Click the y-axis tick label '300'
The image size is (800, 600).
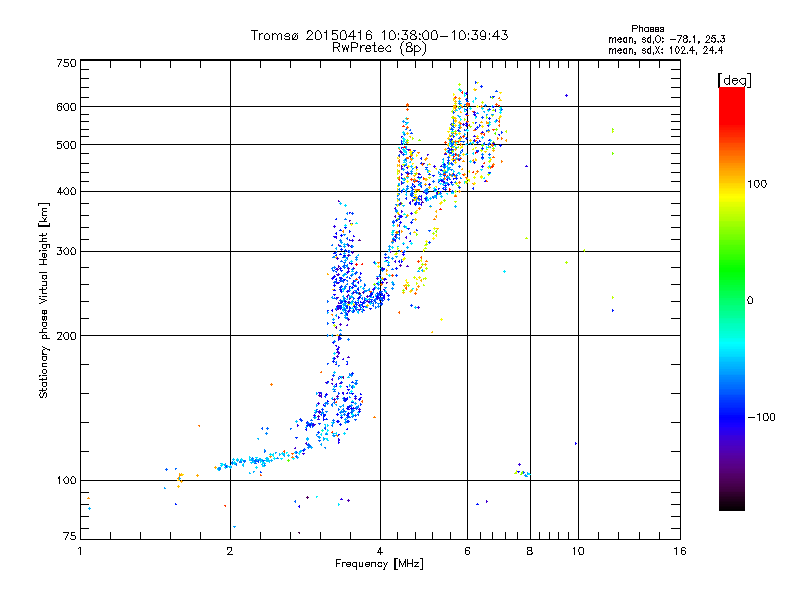[x=66, y=252]
